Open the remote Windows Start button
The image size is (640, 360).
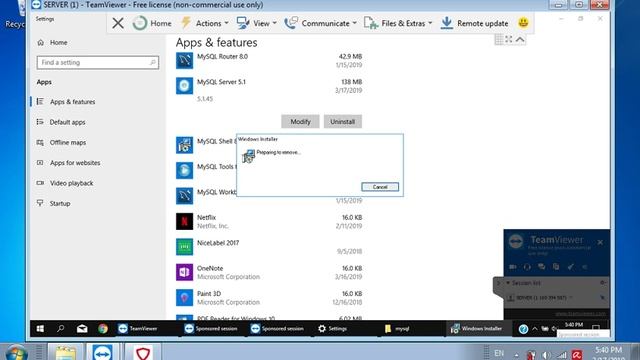tap(40, 329)
